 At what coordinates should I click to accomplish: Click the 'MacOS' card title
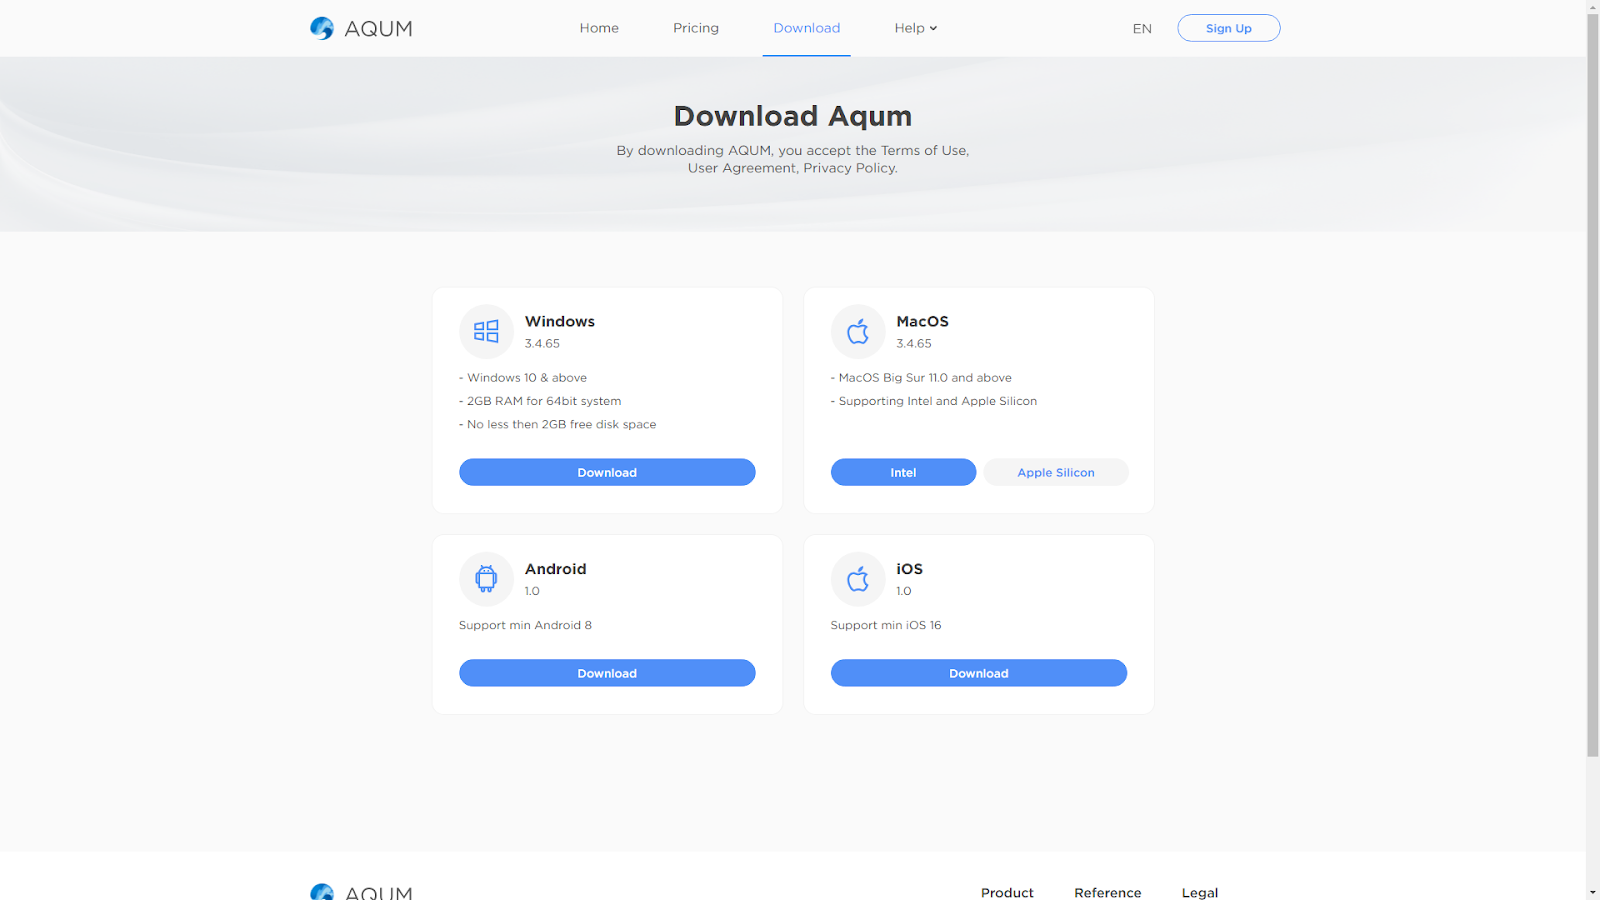pos(922,321)
